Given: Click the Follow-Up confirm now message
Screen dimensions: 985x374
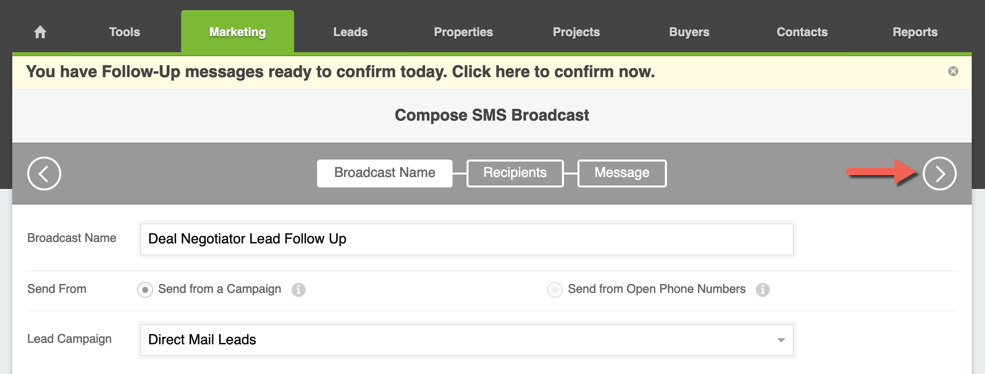Looking at the screenshot, I should coord(340,72).
